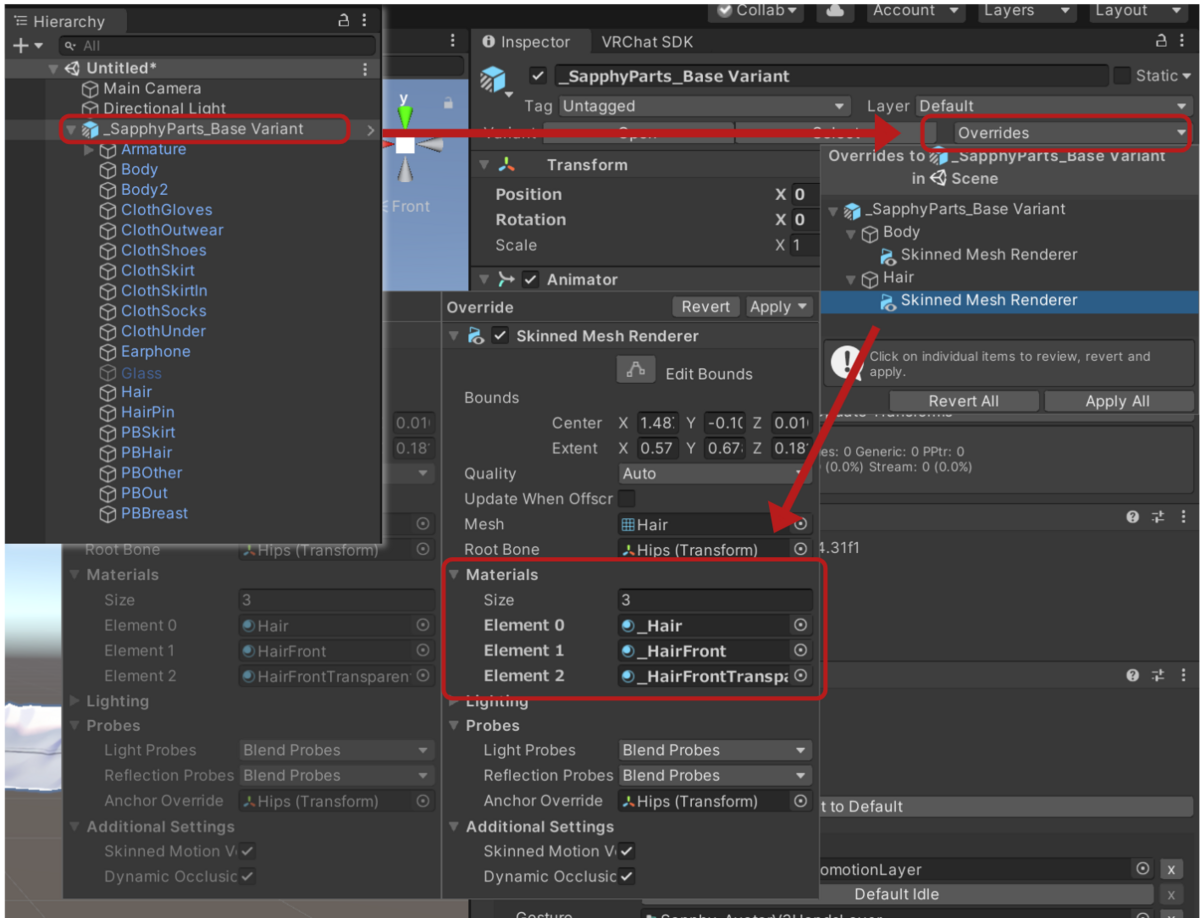
Task: Open the Untitled scene options menu
Action: (x=365, y=69)
